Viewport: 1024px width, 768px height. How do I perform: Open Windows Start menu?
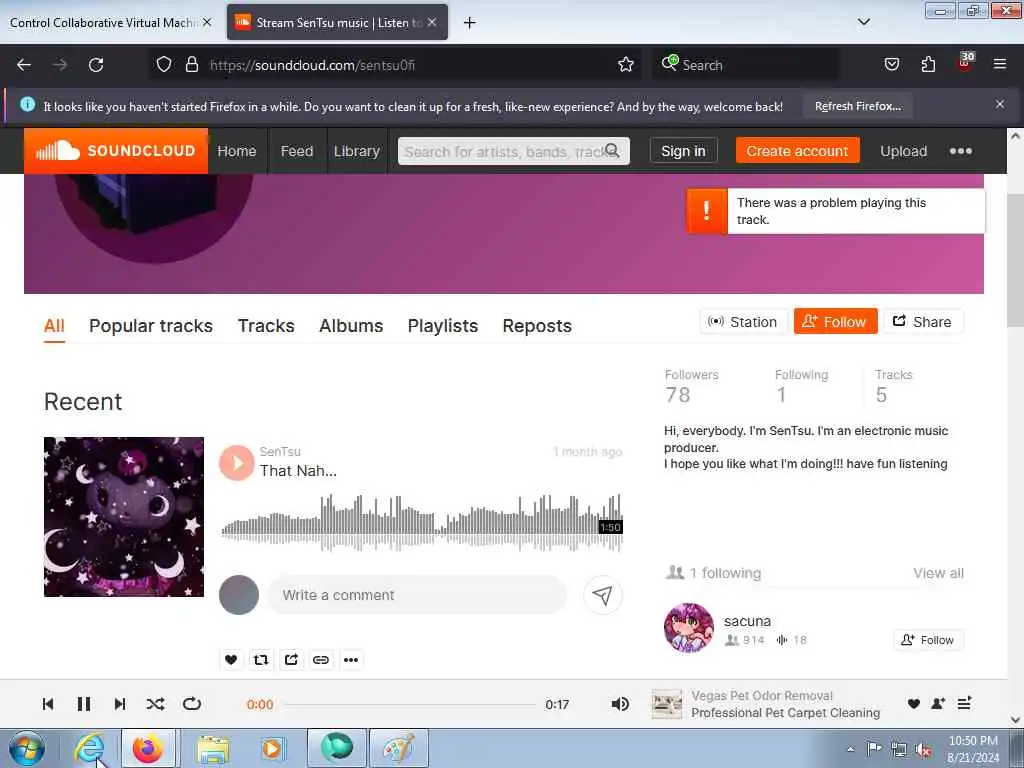(27, 748)
